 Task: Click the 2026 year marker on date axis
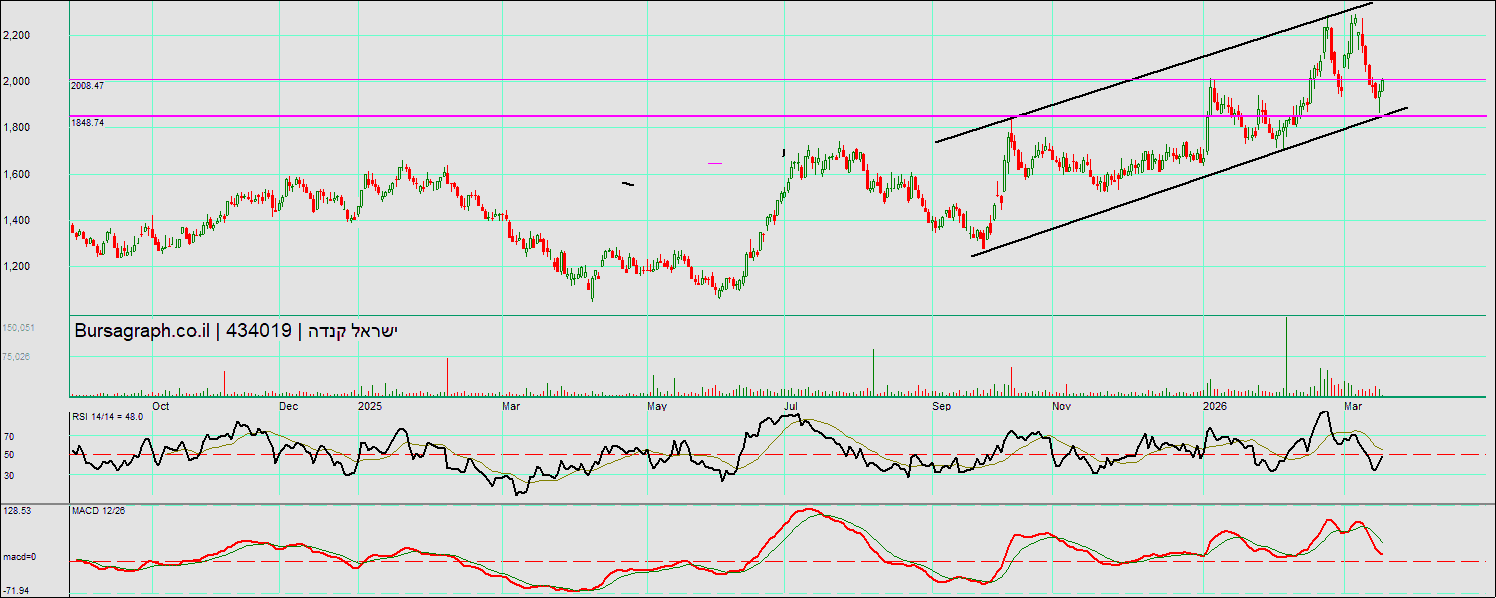(1214, 407)
